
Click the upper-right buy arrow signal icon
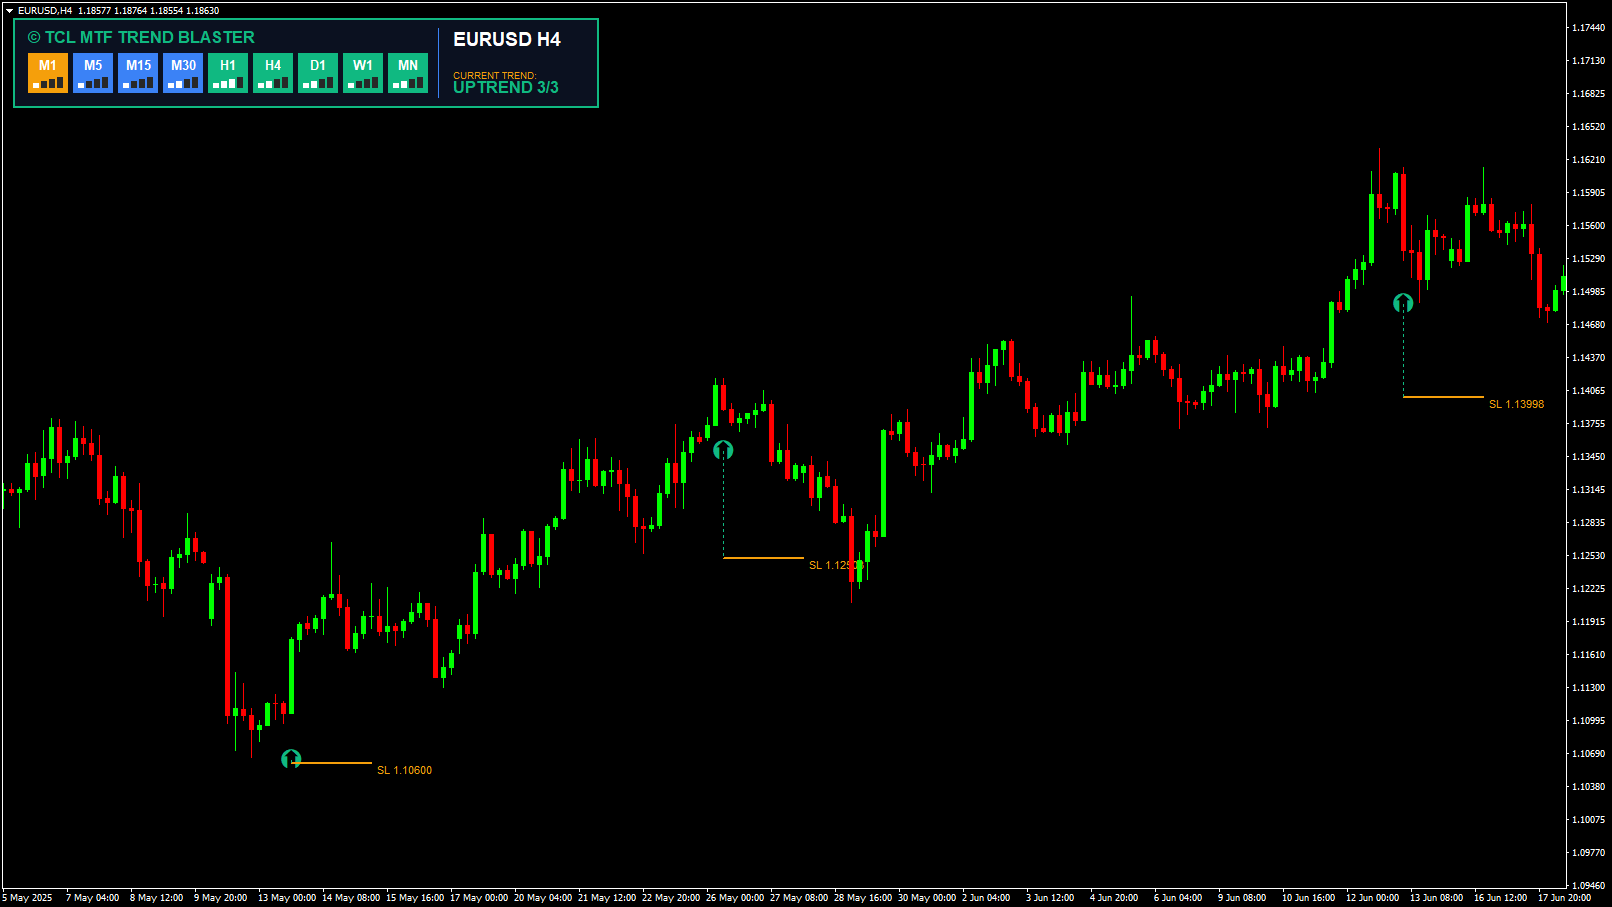[x=1403, y=302]
